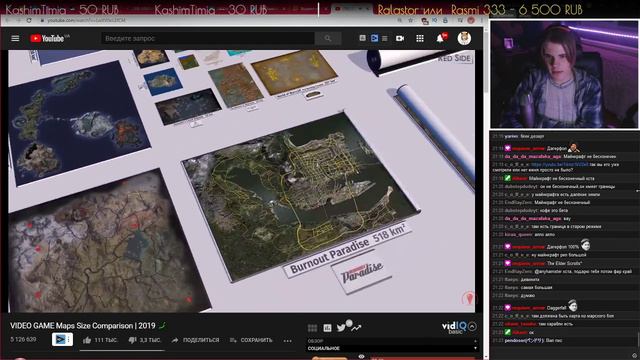Dislike the video with thumbs down
Viewport: 640px width, 360px height.
point(145,340)
